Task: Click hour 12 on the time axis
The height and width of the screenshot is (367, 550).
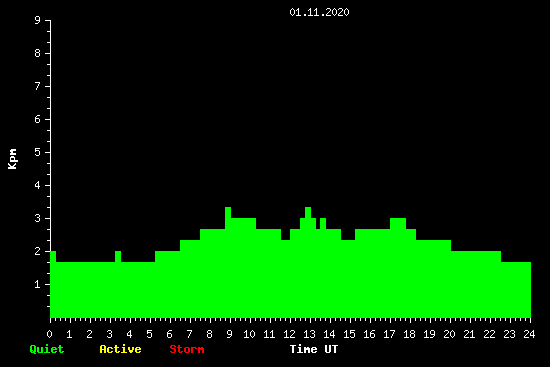Action: 289,334
